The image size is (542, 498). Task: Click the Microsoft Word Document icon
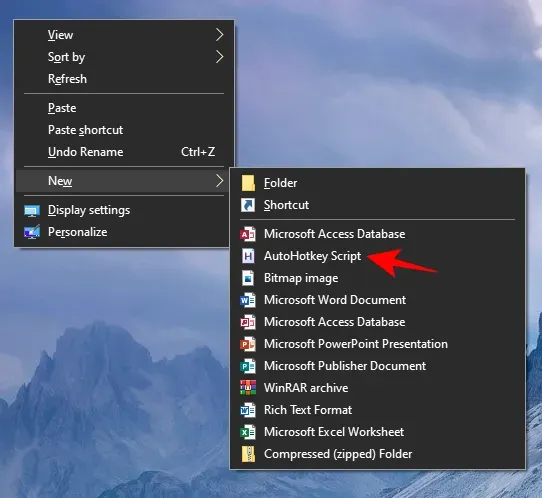coord(248,300)
